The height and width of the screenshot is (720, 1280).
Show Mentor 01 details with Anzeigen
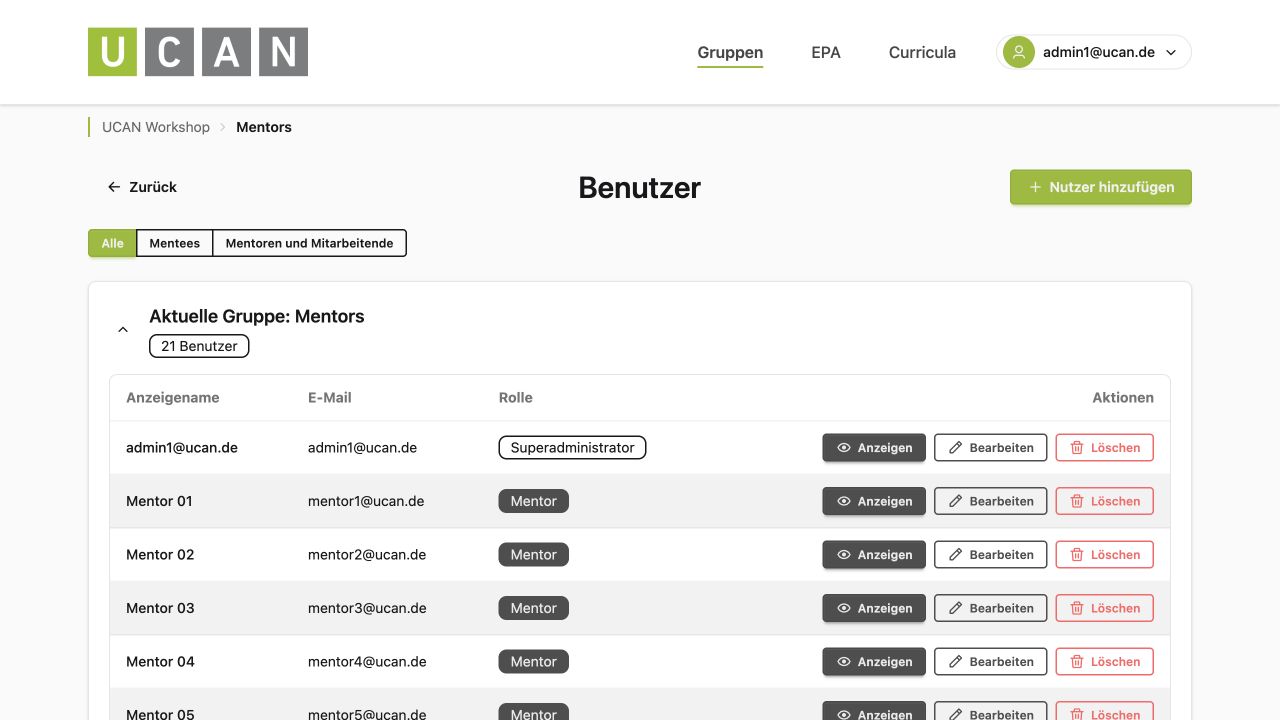tap(874, 501)
